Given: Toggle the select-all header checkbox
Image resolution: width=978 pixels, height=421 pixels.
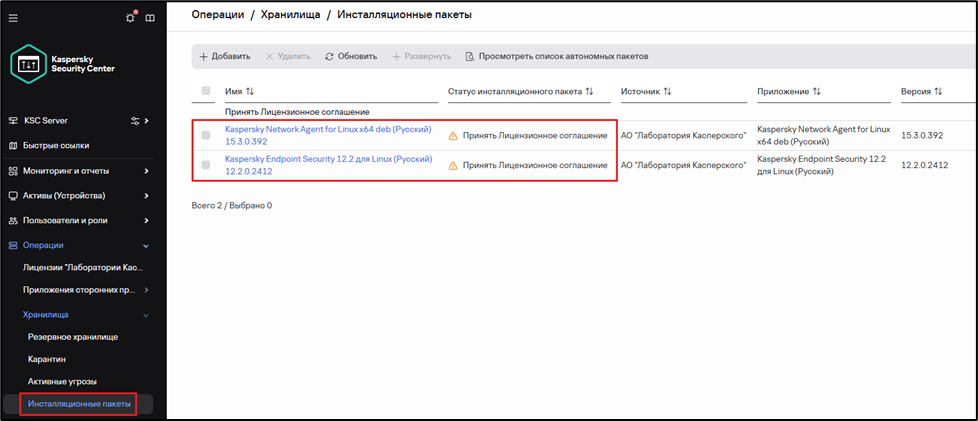Looking at the screenshot, I should coord(206,91).
